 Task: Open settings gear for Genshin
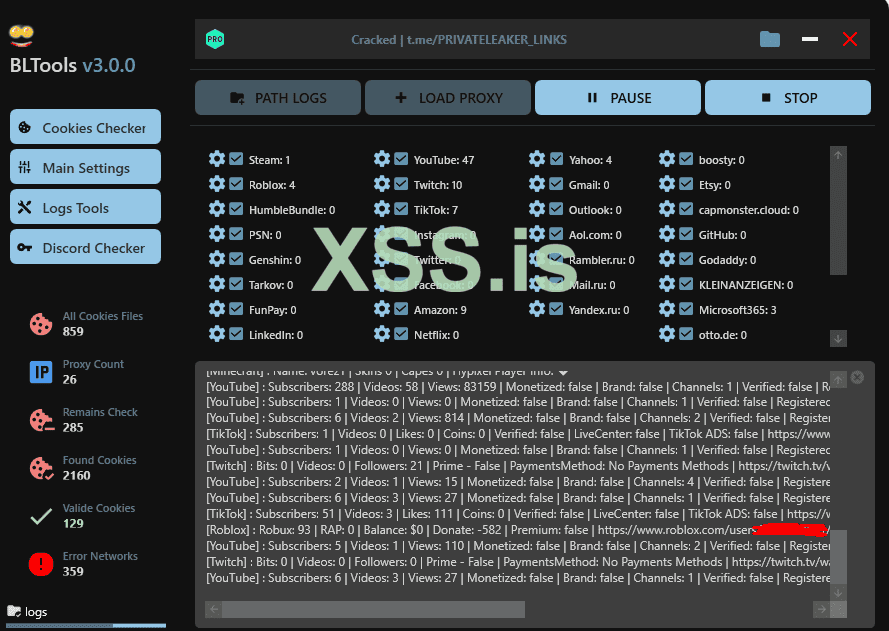pos(217,259)
